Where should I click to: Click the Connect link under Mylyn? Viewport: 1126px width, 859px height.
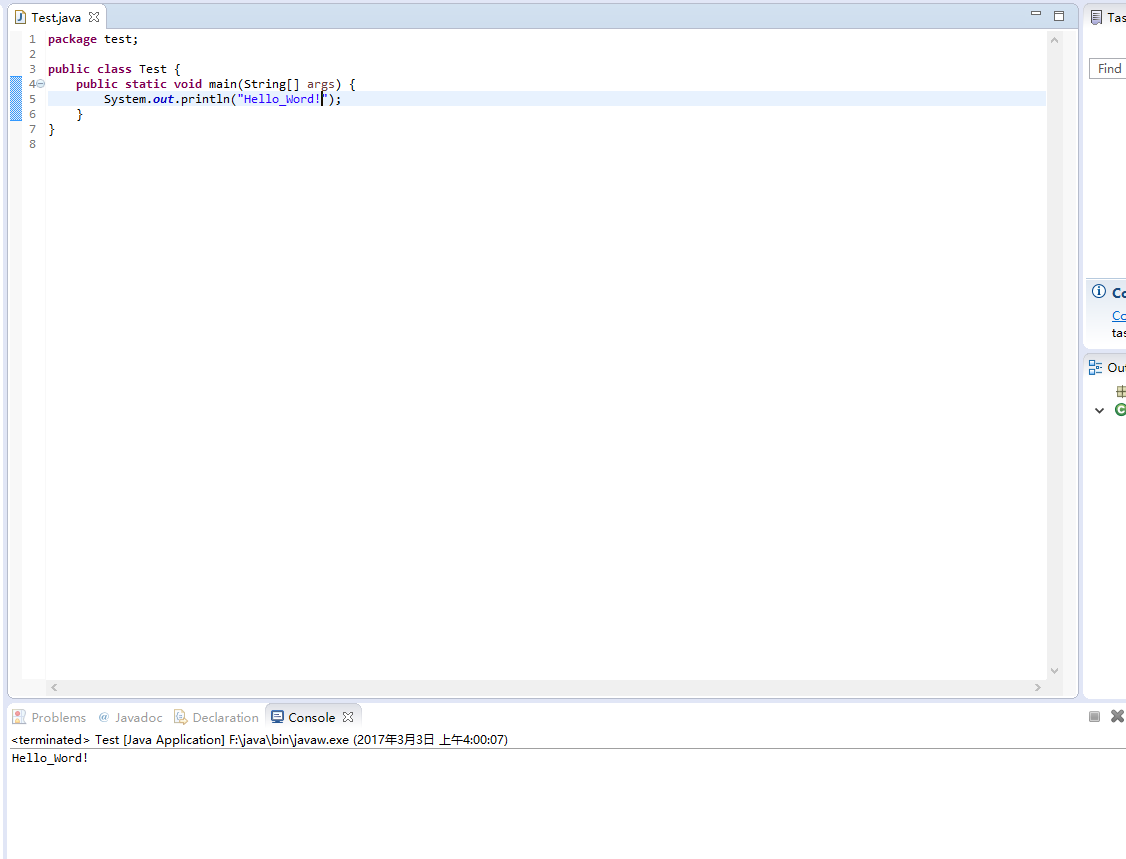(x=1119, y=315)
